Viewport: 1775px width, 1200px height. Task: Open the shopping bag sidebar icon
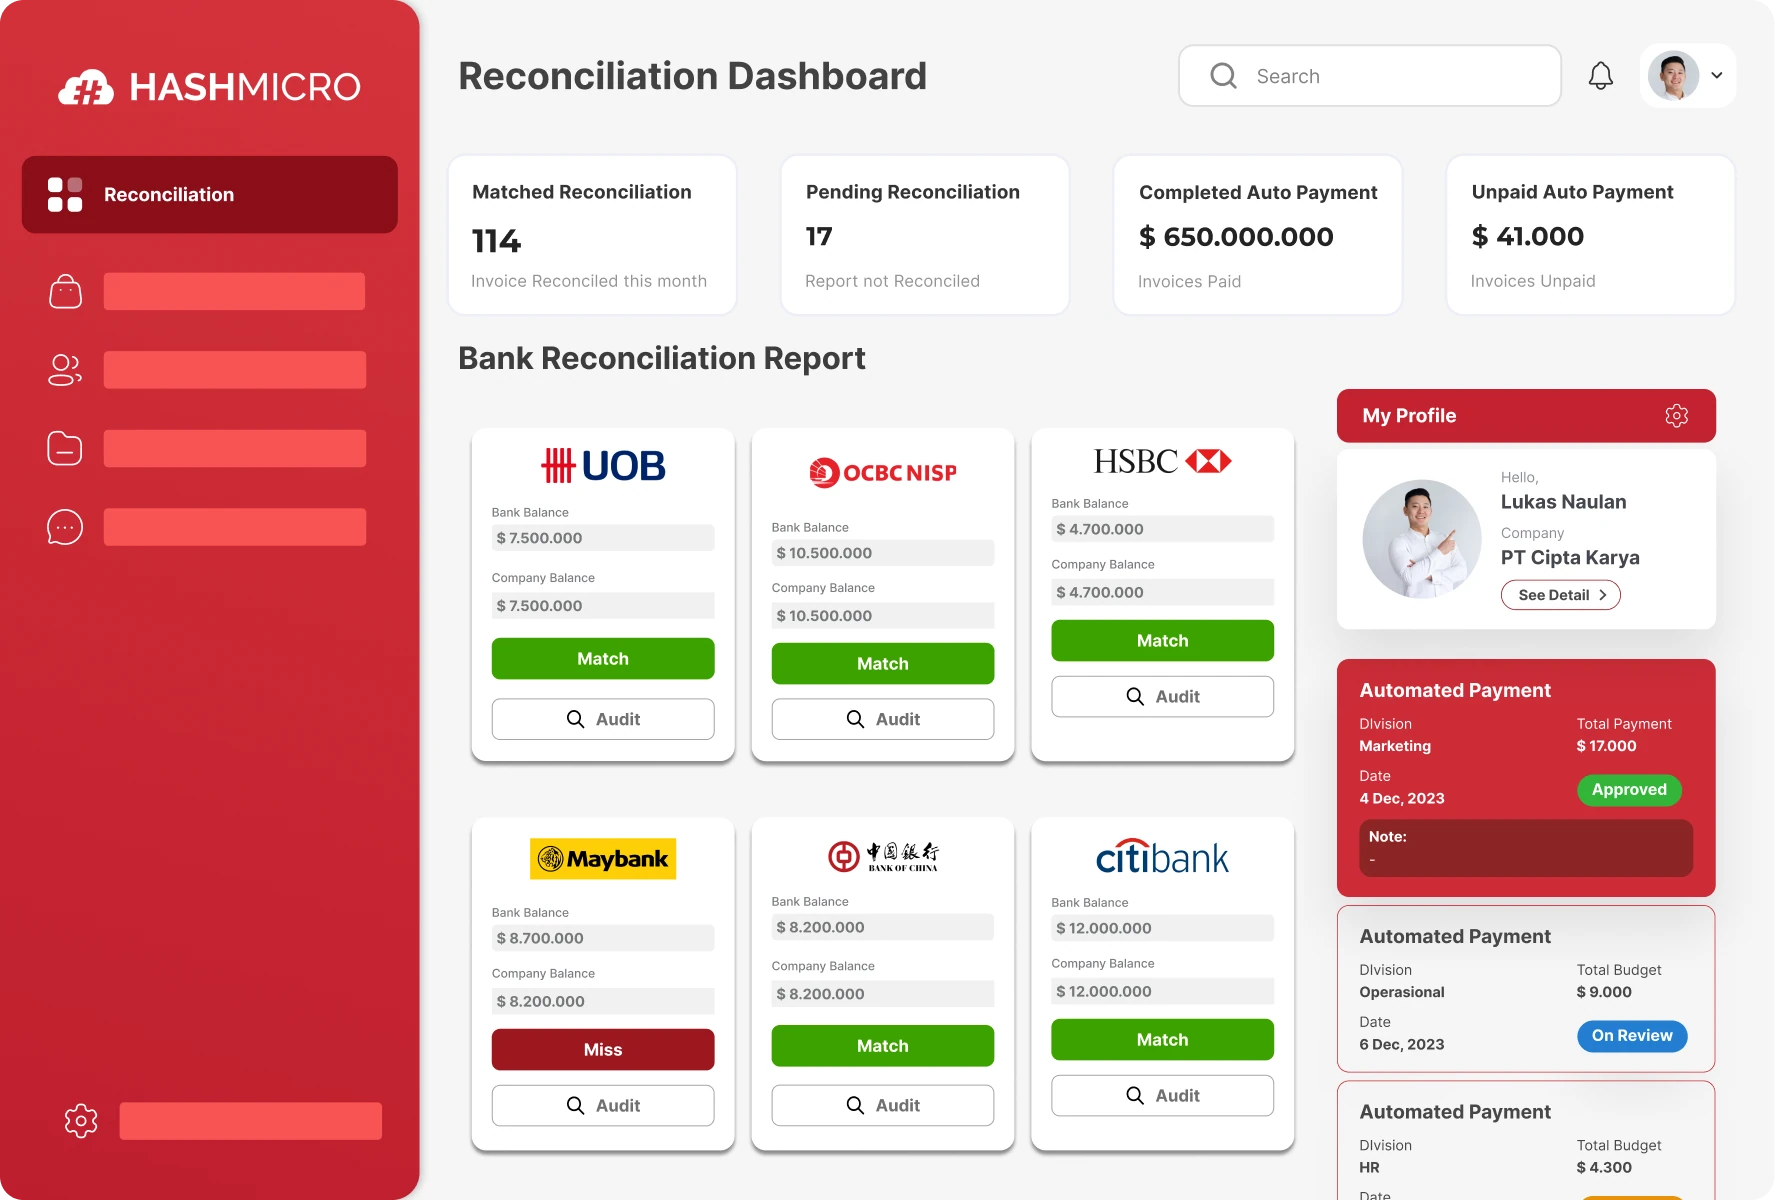[x=65, y=292]
